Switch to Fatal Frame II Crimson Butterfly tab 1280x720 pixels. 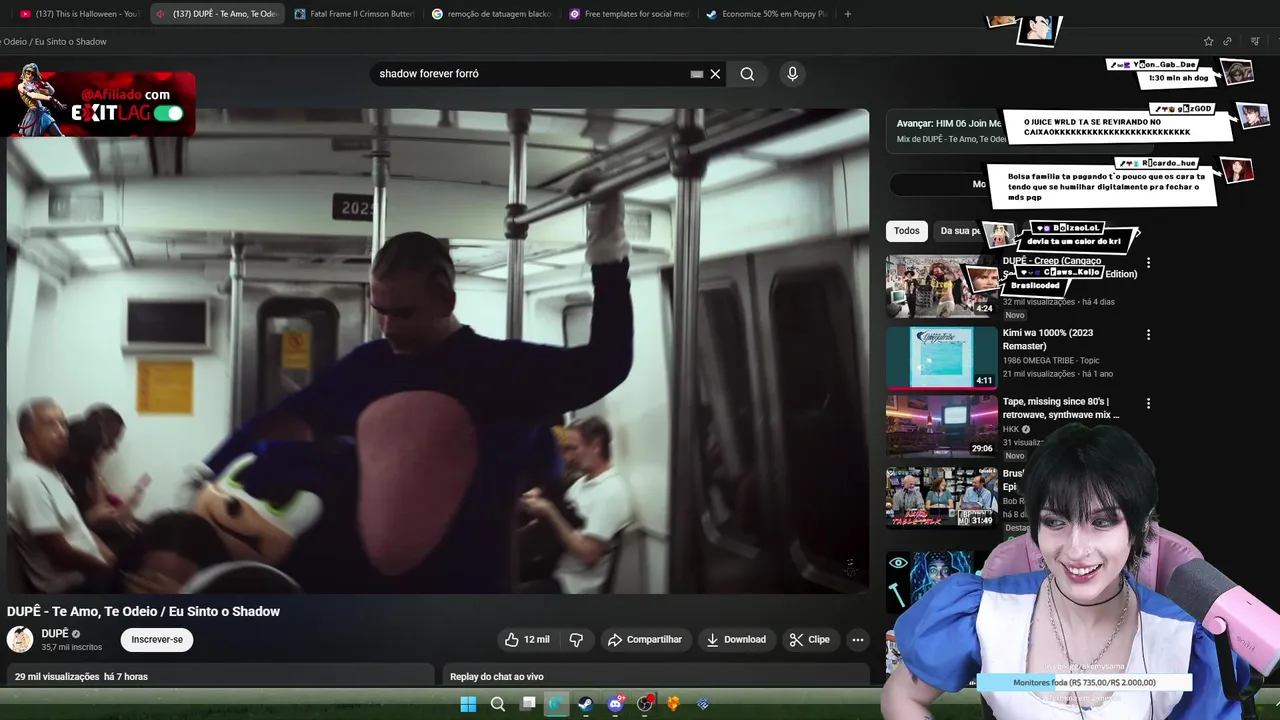click(x=355, y=14)
